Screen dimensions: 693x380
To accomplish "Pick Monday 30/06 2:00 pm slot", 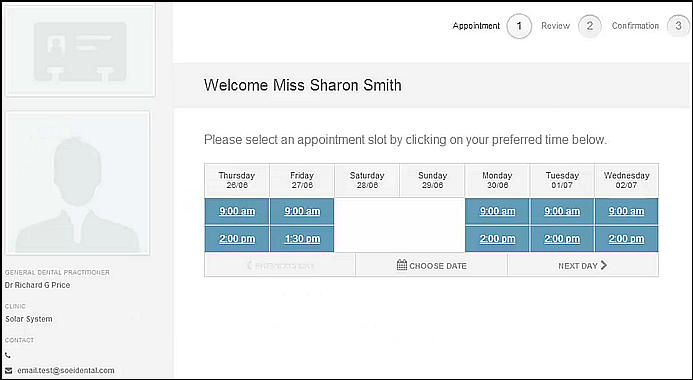I will [497, 239].
